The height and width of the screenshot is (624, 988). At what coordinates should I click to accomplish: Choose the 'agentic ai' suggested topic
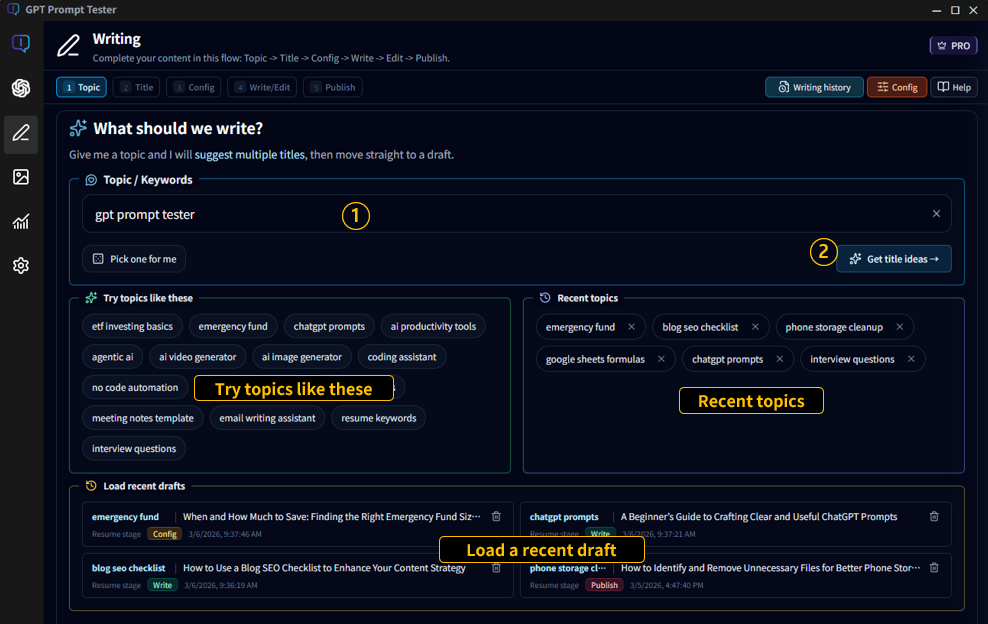pyautogui.click(x=112, y=357)
